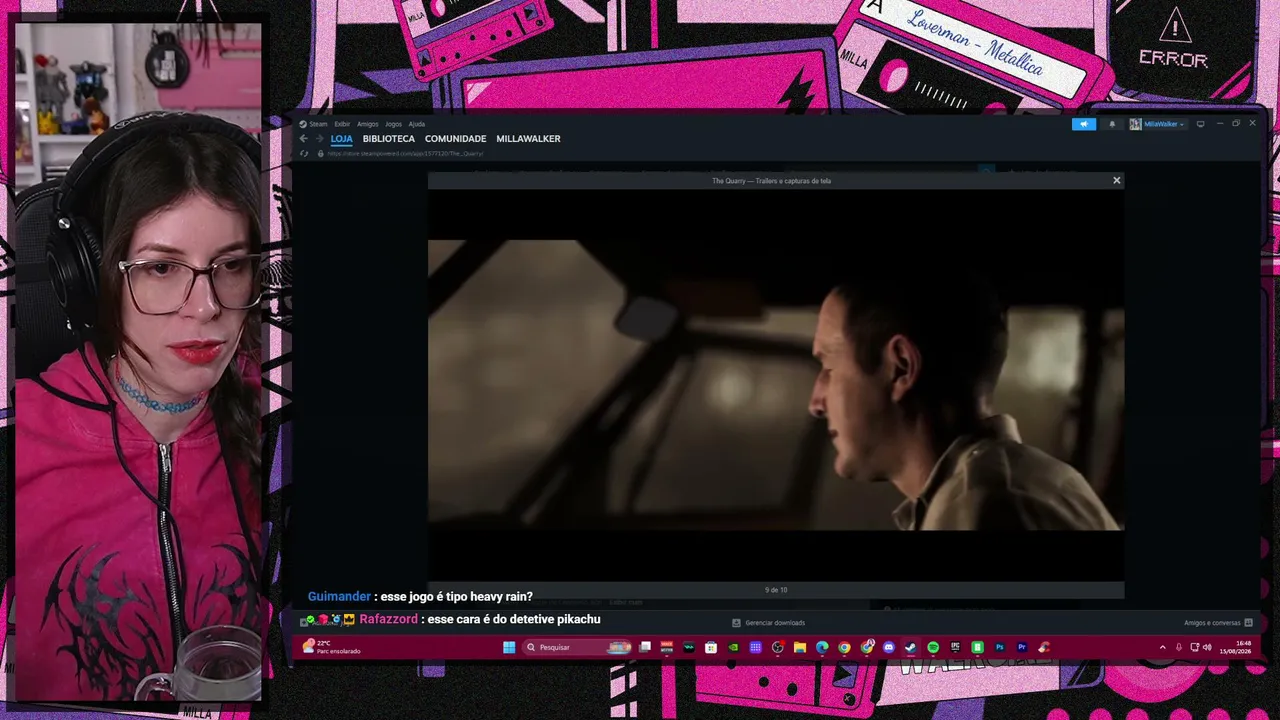
Task: Click the Quarry trailer screenshot image
Action: tap(776, 385)
